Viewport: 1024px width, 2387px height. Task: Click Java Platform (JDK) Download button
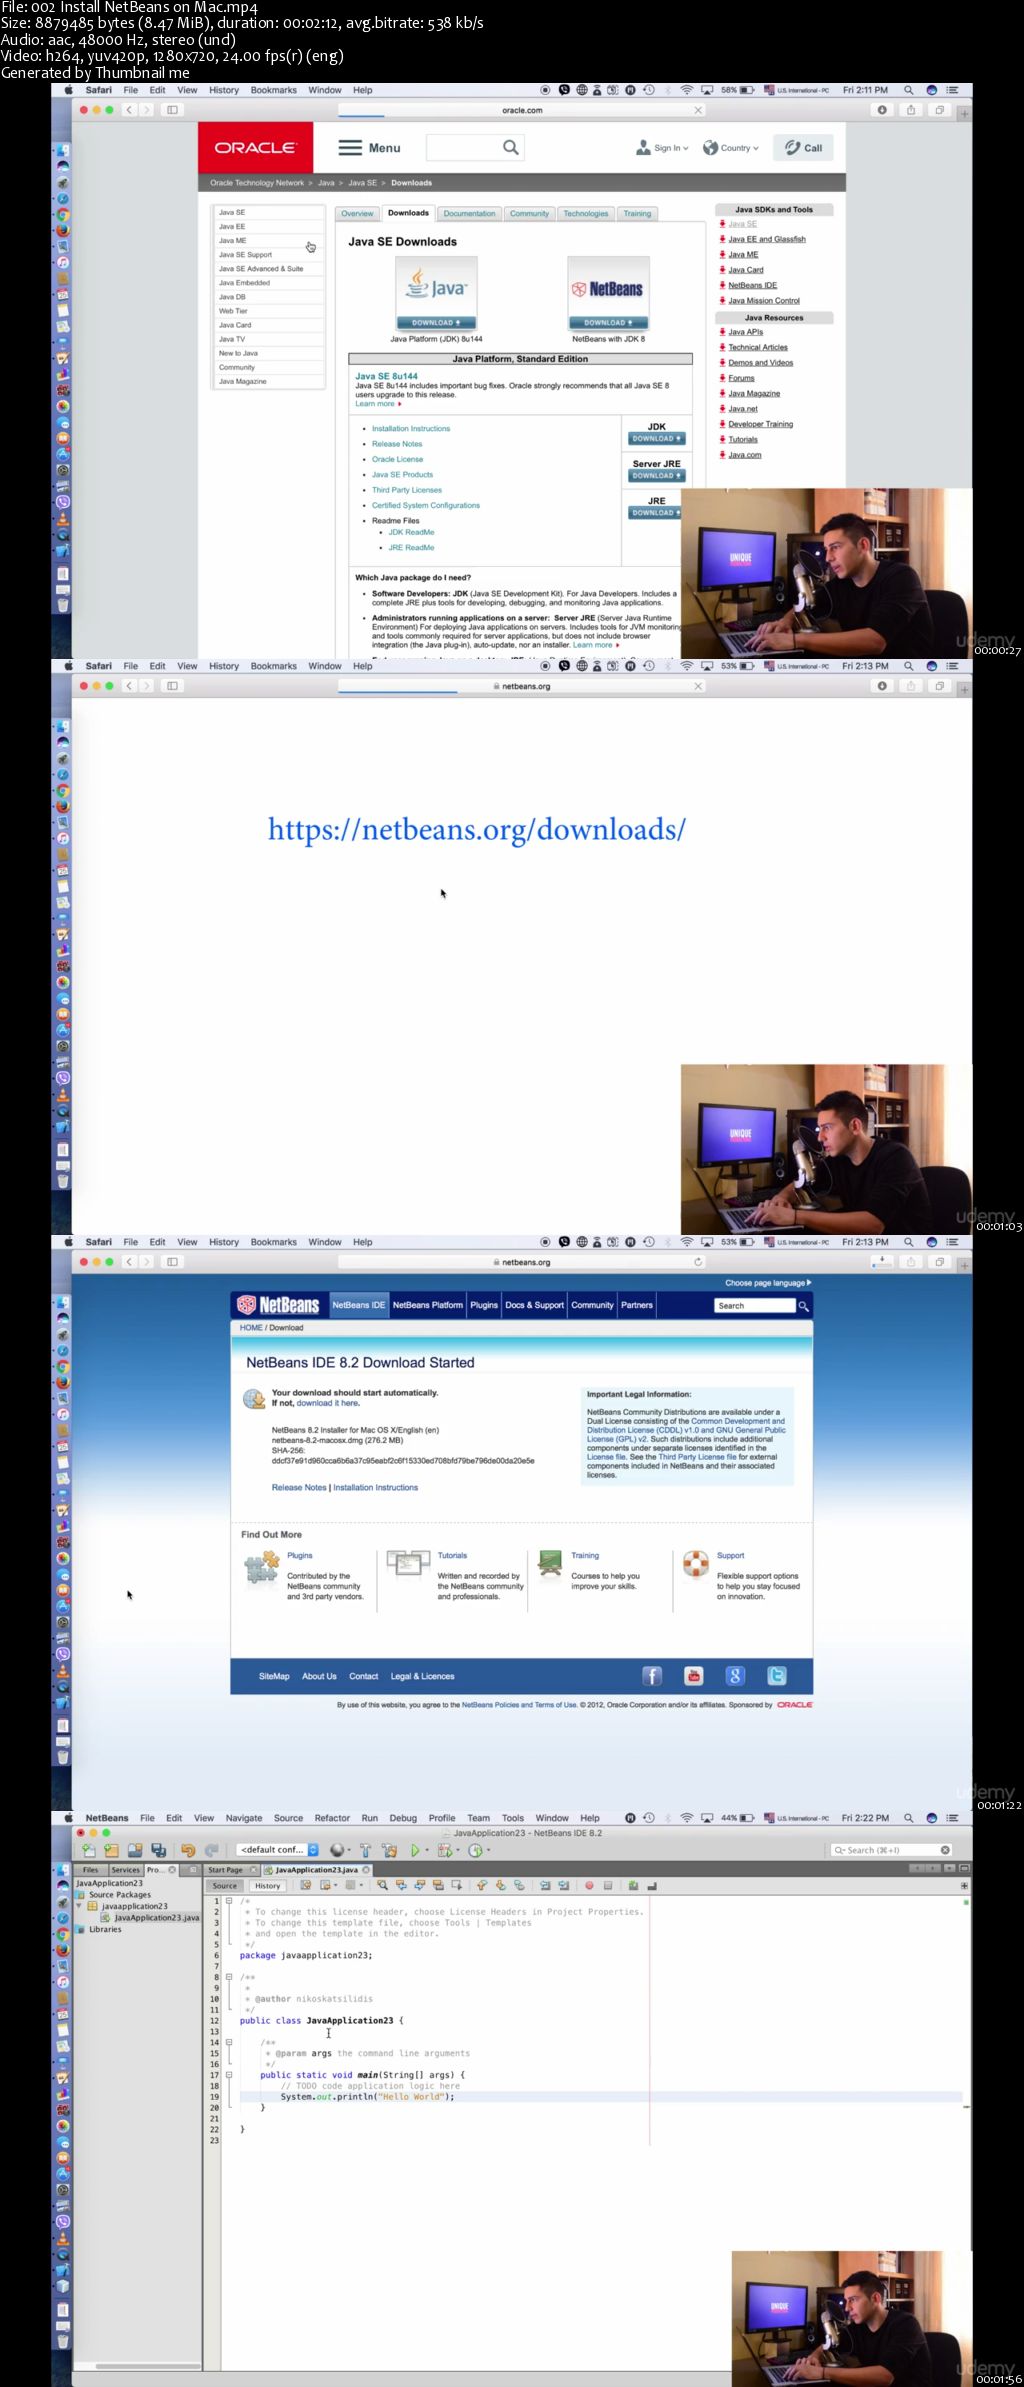pos(436,322)
